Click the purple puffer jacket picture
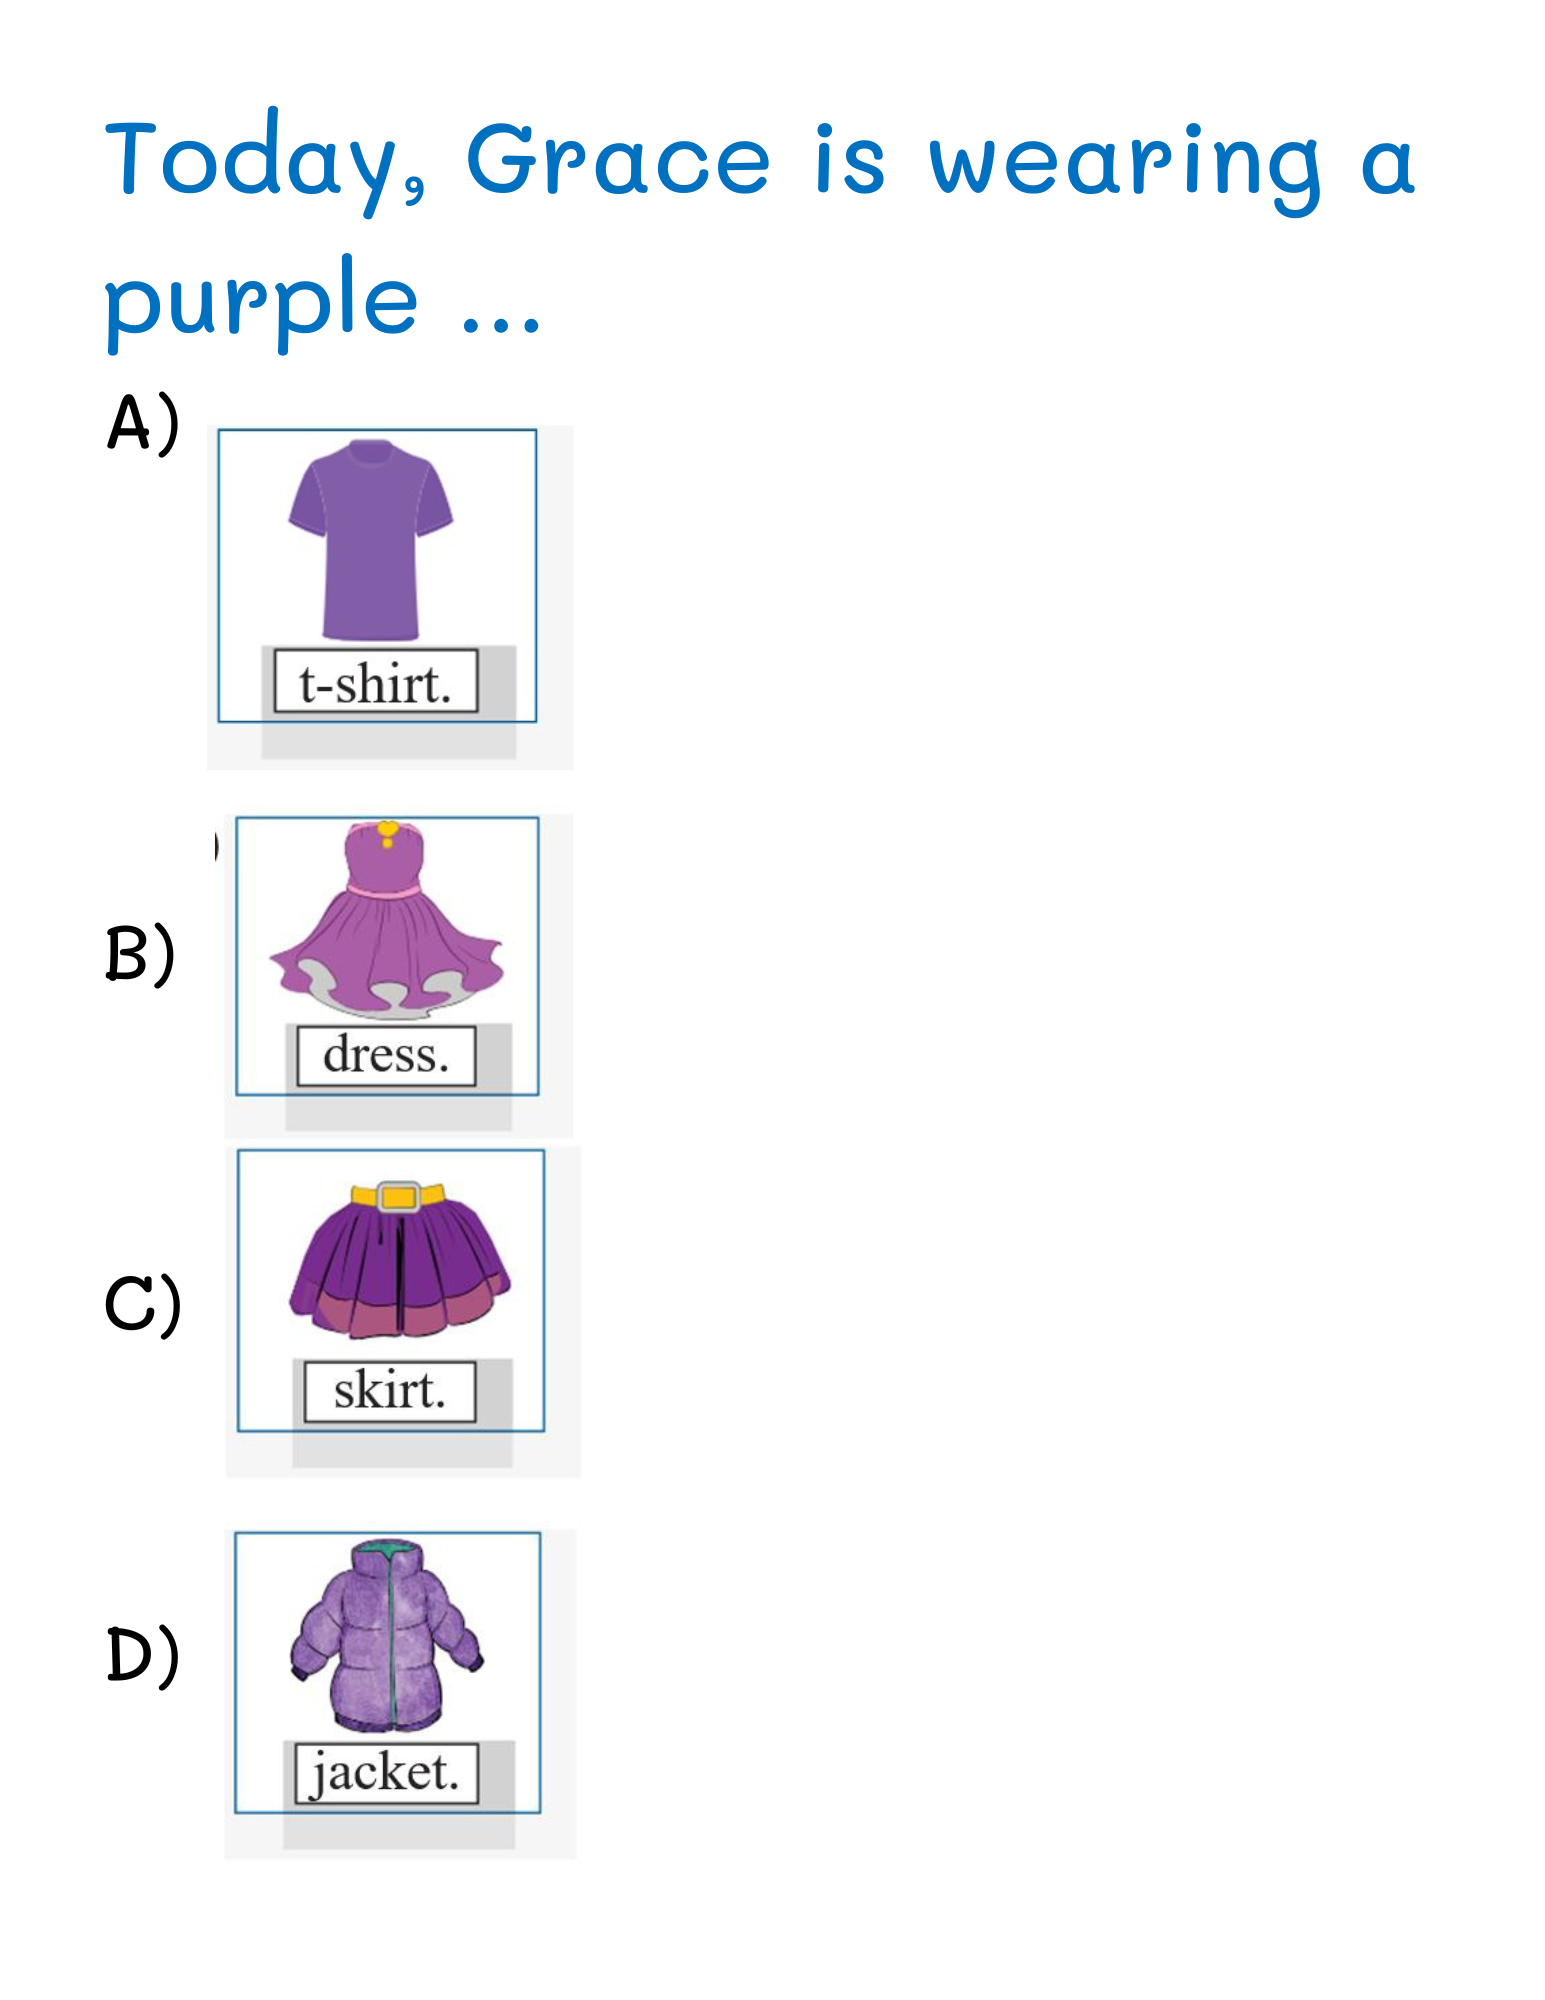Screen dimensions: 1545x2000 coord(386,1636)
